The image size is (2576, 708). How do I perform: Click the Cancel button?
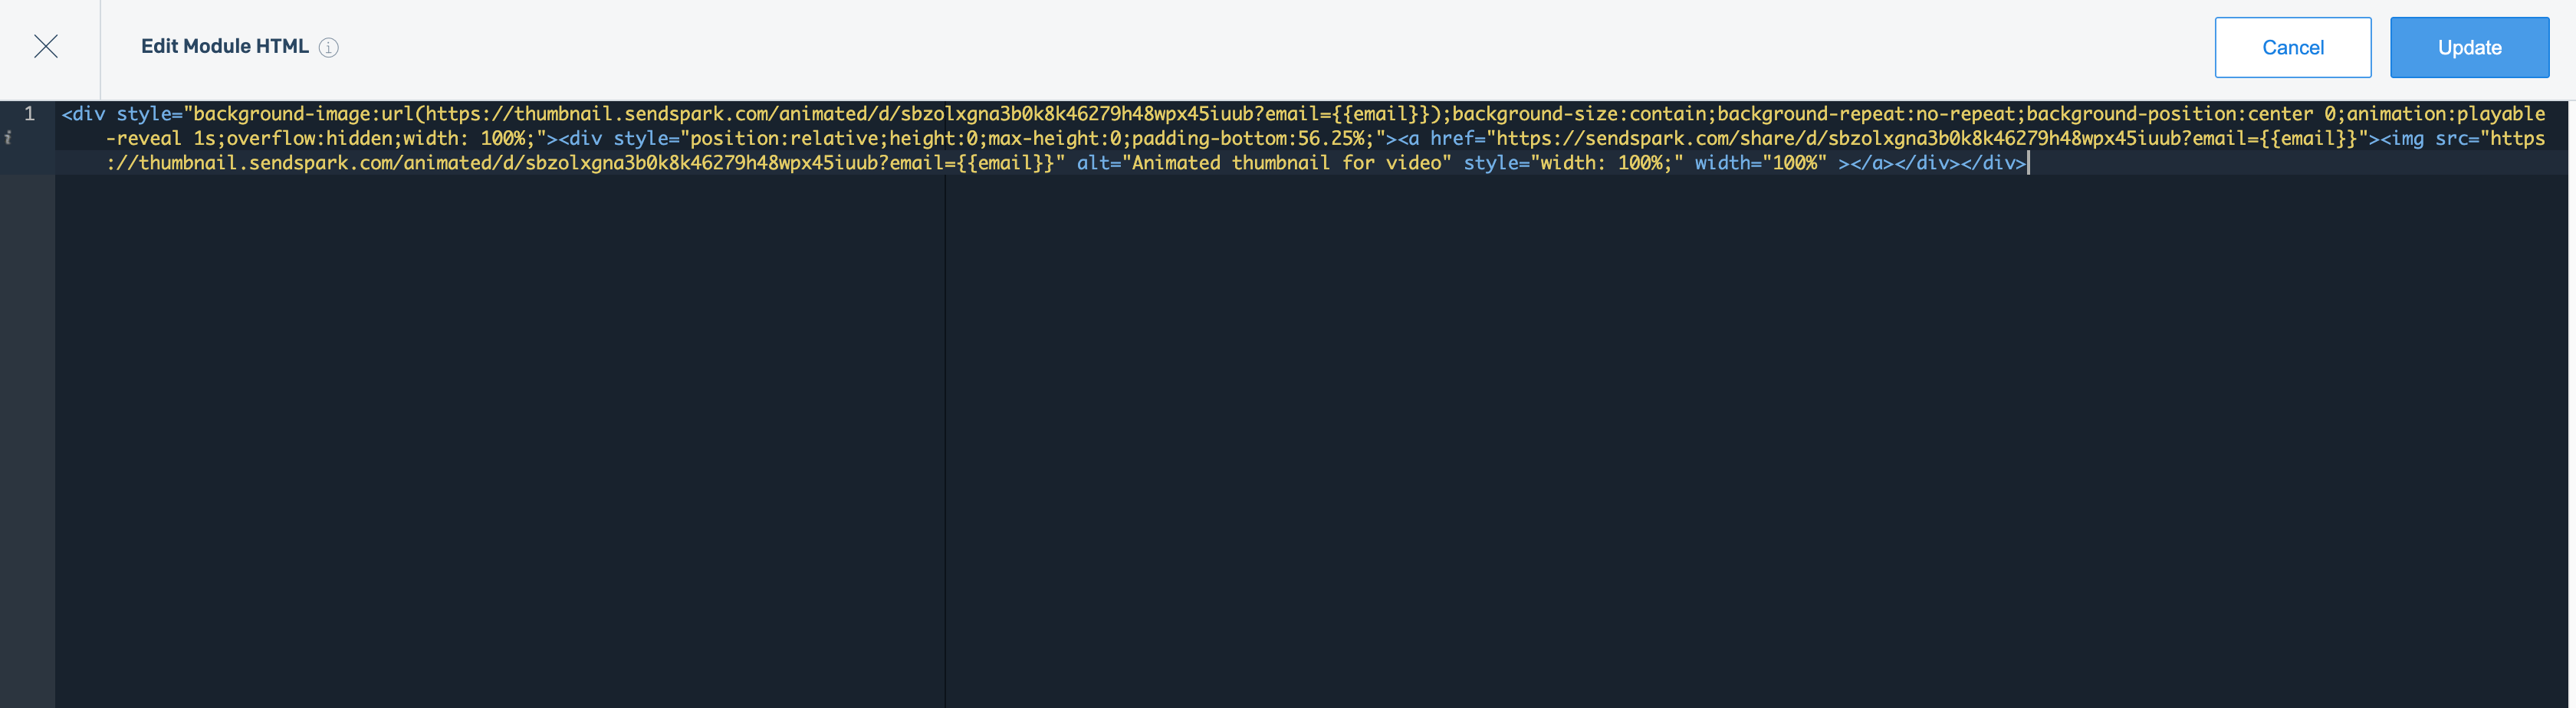tap(2292, 47)
